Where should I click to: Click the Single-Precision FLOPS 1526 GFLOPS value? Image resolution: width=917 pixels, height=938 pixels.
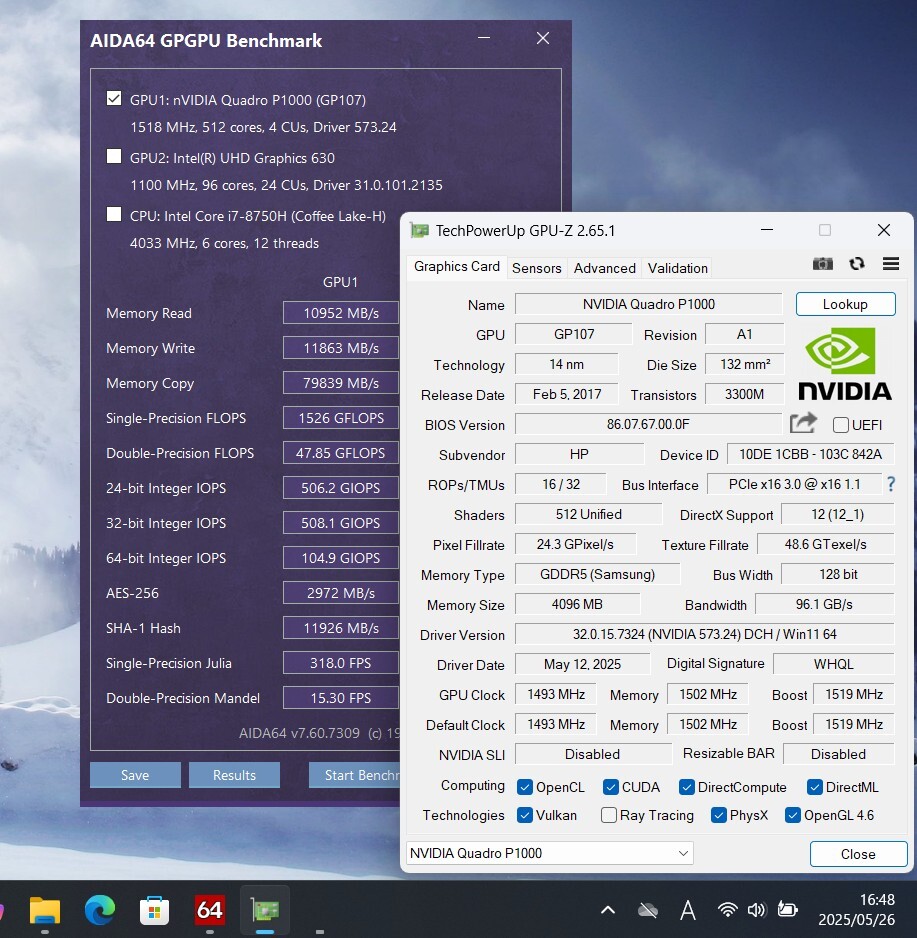point(341,418)
